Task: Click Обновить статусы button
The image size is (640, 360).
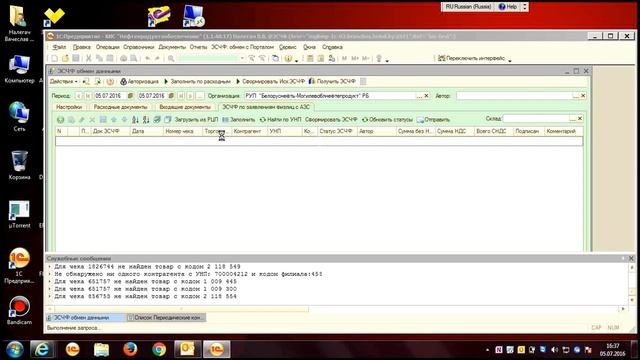Action: click(387, 120)
